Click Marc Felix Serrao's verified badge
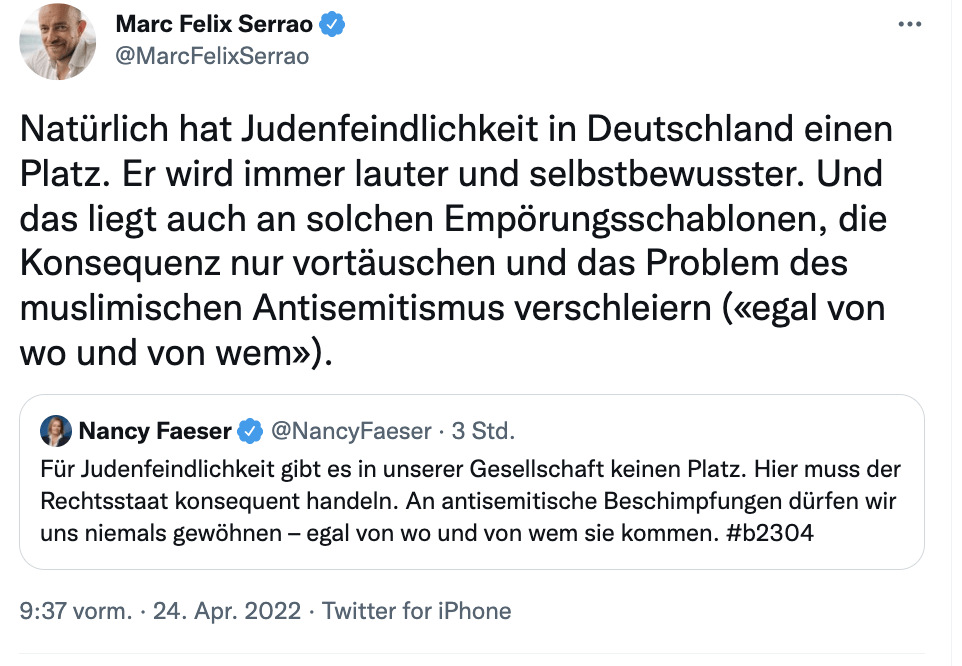This screenshot has width=962, height=666. pyautogui.click(x=332, y=24)
